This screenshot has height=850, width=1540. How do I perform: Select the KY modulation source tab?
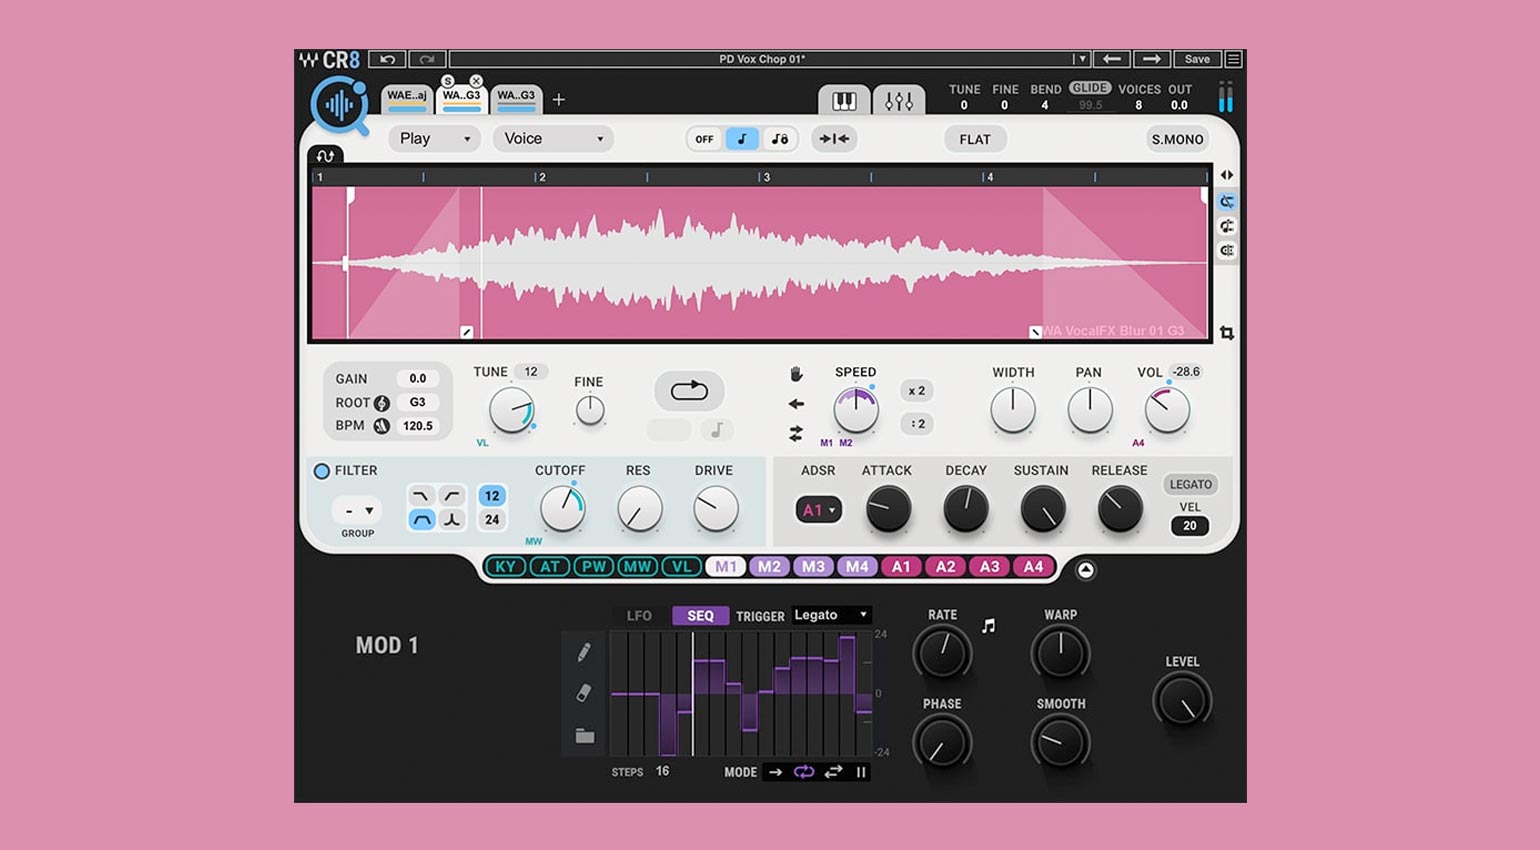506,567
